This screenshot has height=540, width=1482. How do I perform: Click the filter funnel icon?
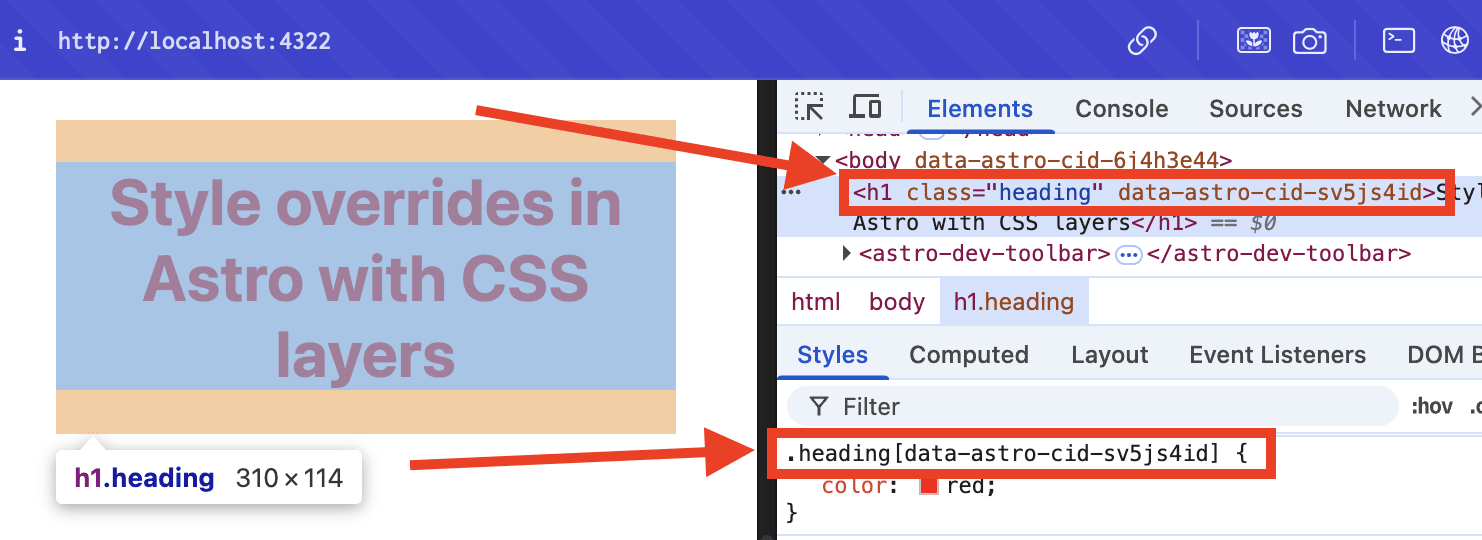point(819,406)
